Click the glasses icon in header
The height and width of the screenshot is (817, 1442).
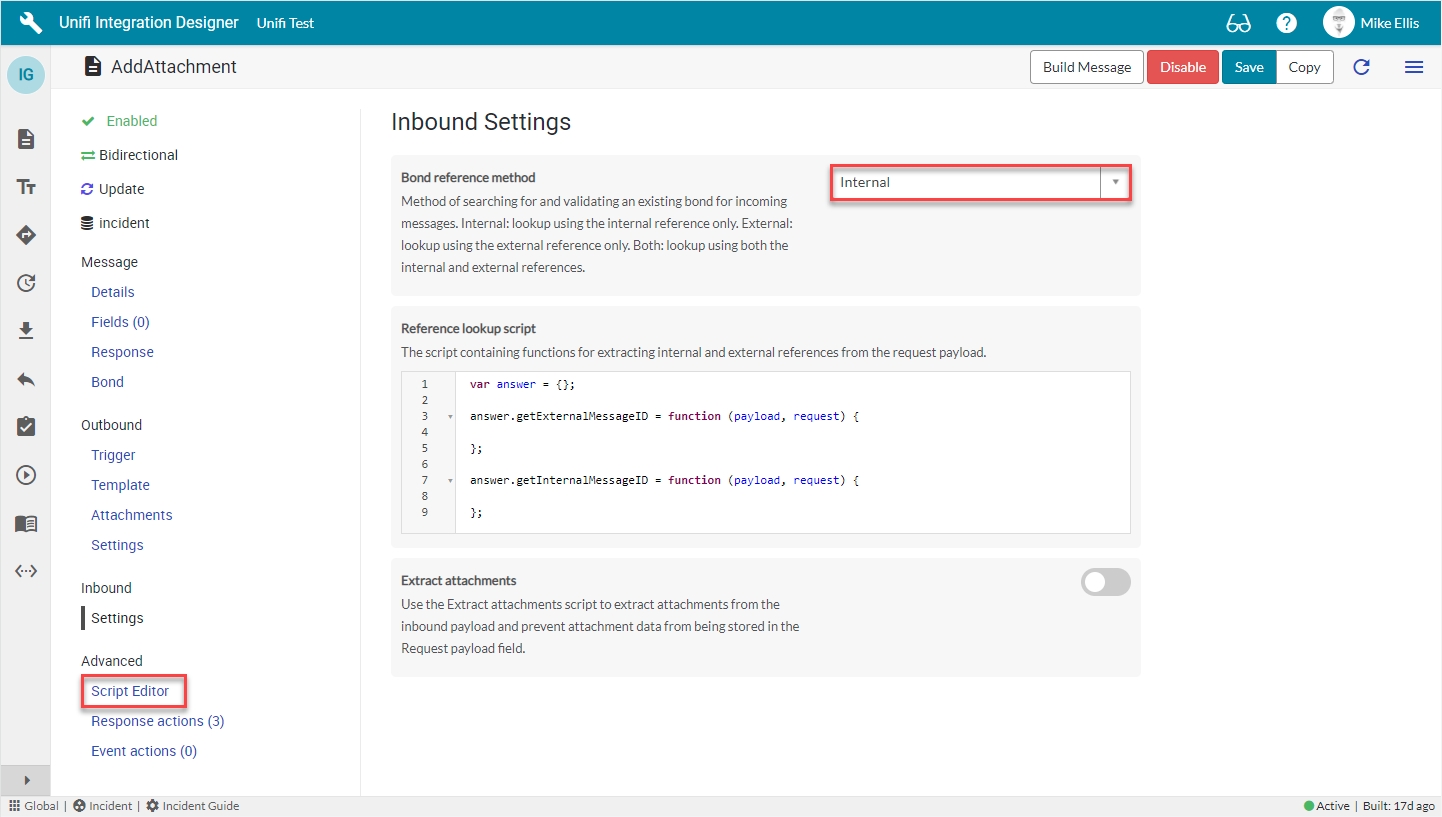point(1238,23)
